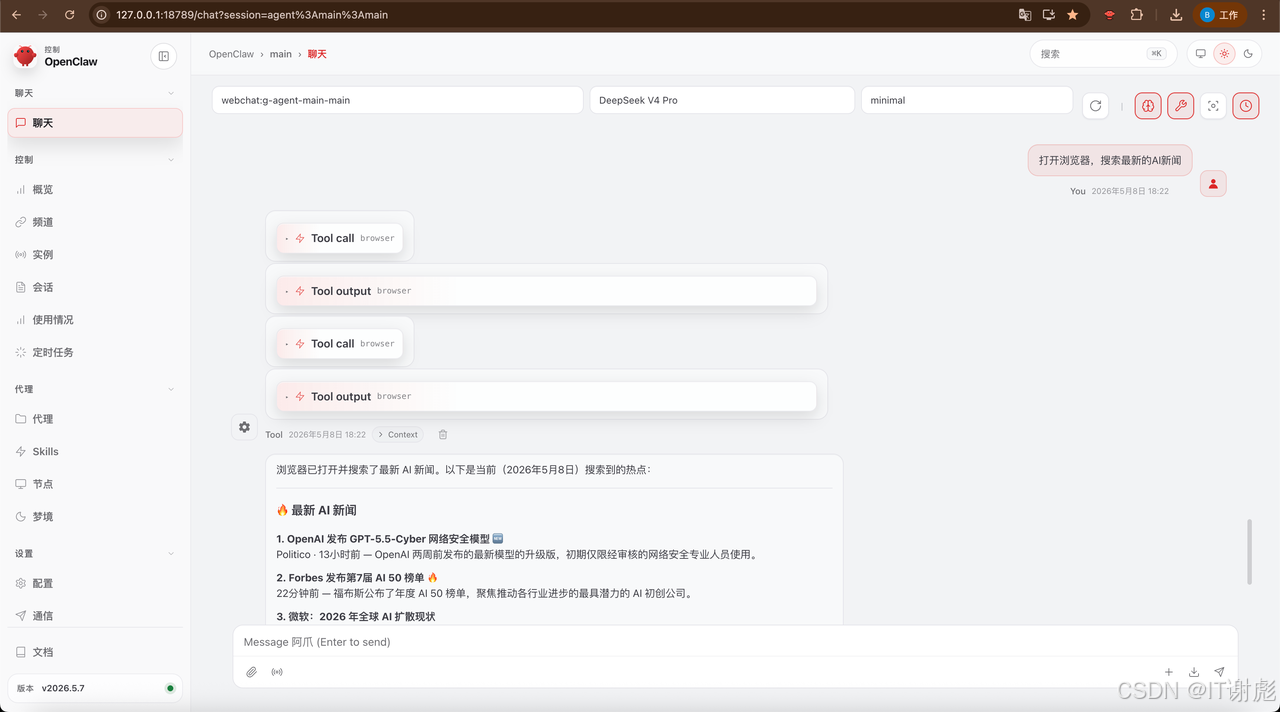Click version v2026.5.7 status badge
Viewport: 1280px width, 712px height.
pos(95,688)
